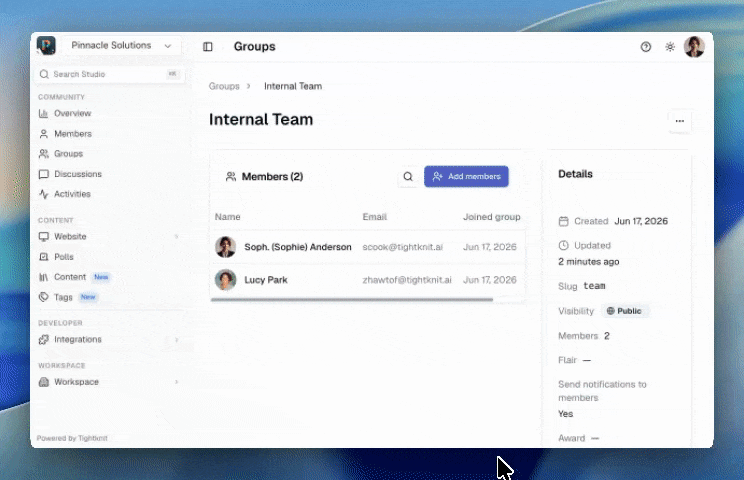Click the Email column header
Image resolution: width=744 pixels, height=480 pixels.
375,217
